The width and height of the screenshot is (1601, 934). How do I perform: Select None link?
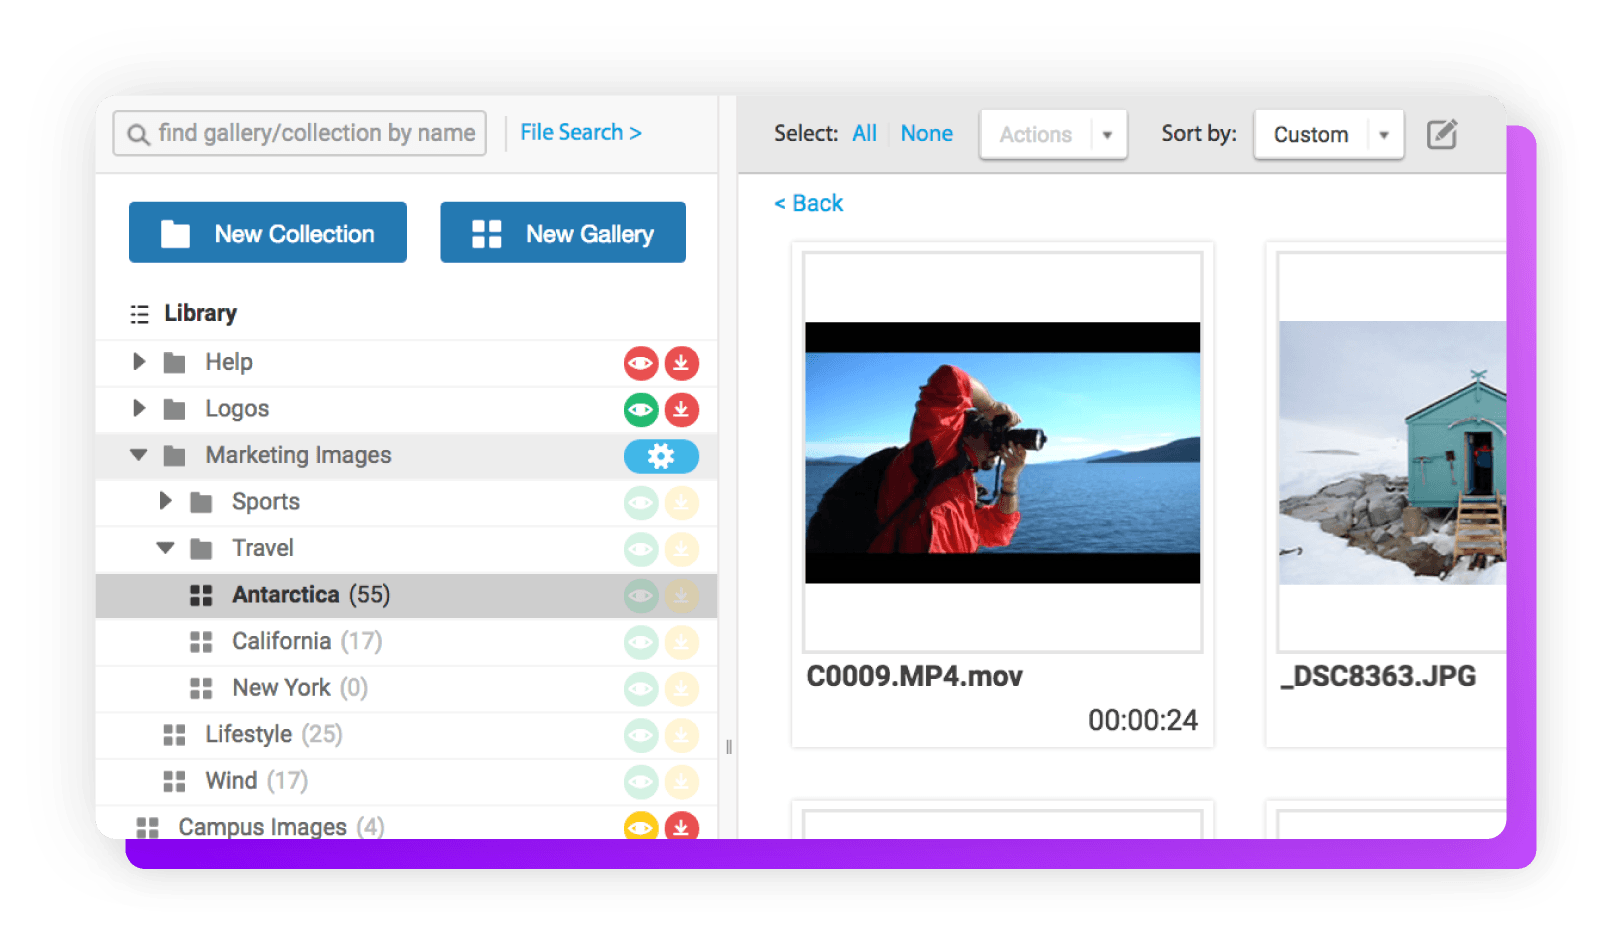point(926,133)
